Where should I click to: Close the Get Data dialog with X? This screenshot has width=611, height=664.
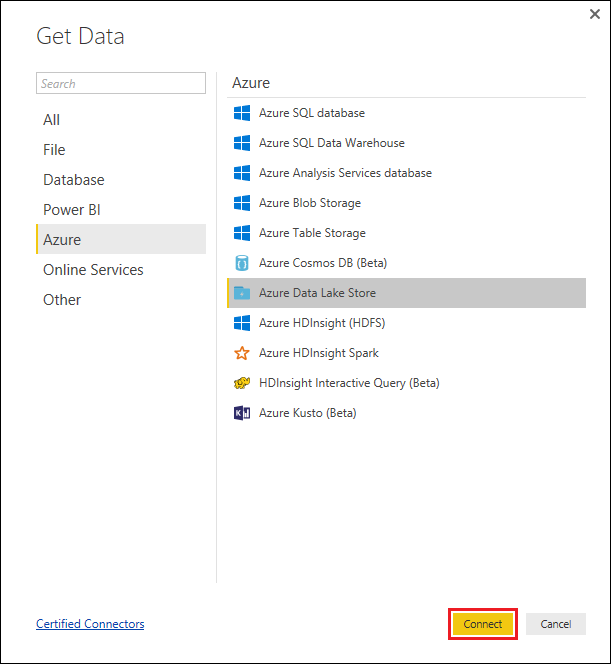(x=595, y=14)
